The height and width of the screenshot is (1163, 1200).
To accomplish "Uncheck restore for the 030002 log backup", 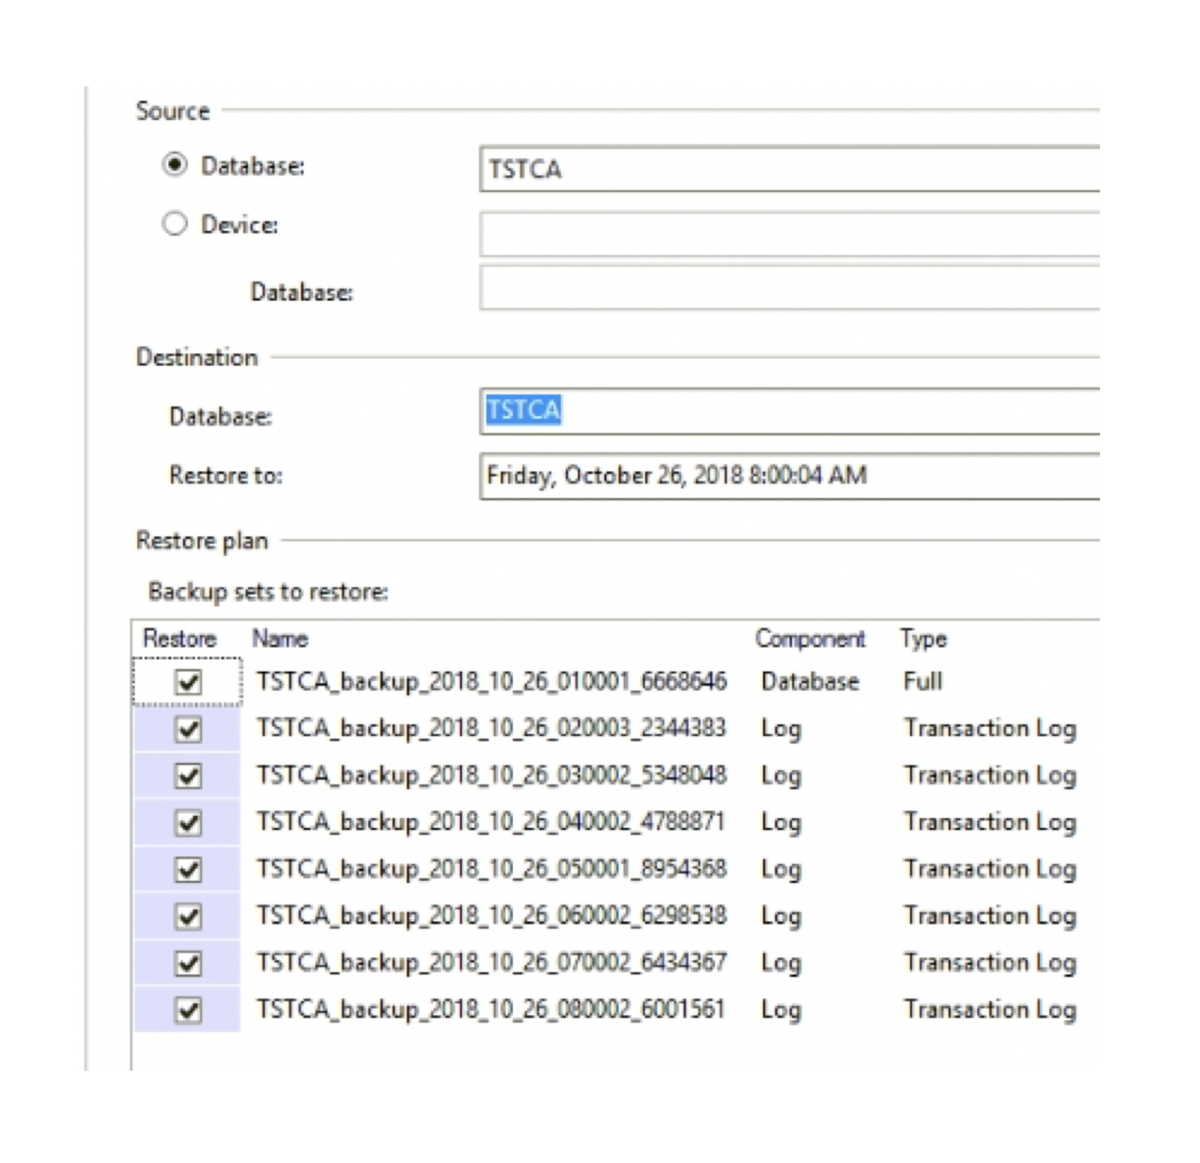I will point(188,776).
